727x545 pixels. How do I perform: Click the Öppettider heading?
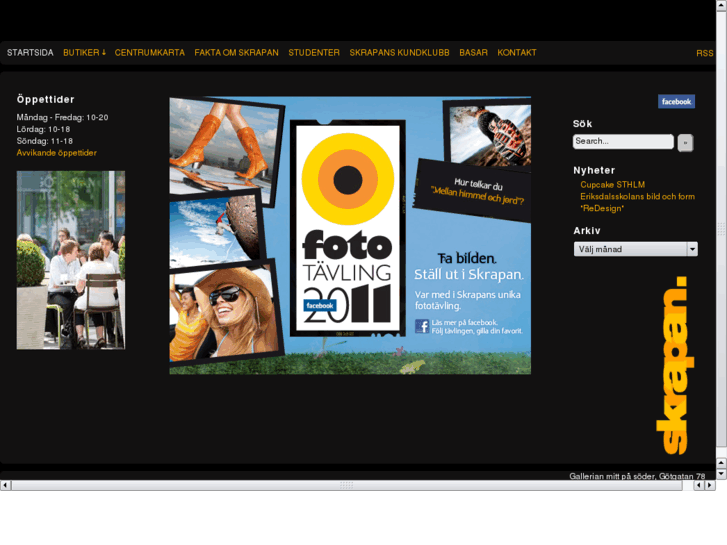click(45, 99)
